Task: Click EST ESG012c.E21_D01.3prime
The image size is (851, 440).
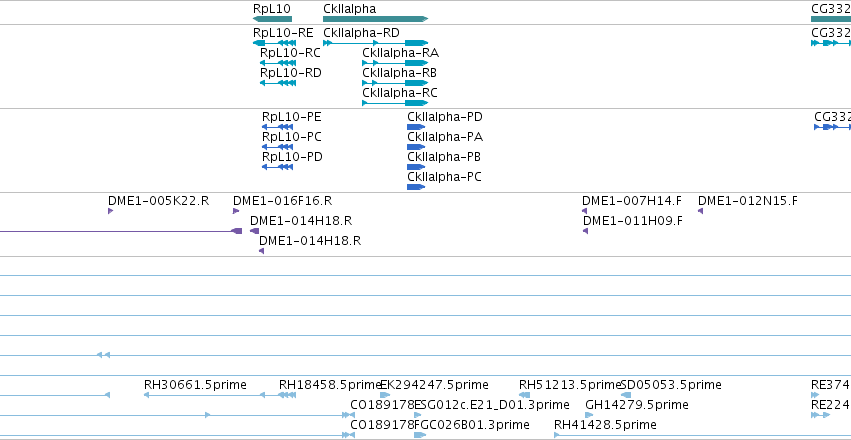Action: click(492, 405)
